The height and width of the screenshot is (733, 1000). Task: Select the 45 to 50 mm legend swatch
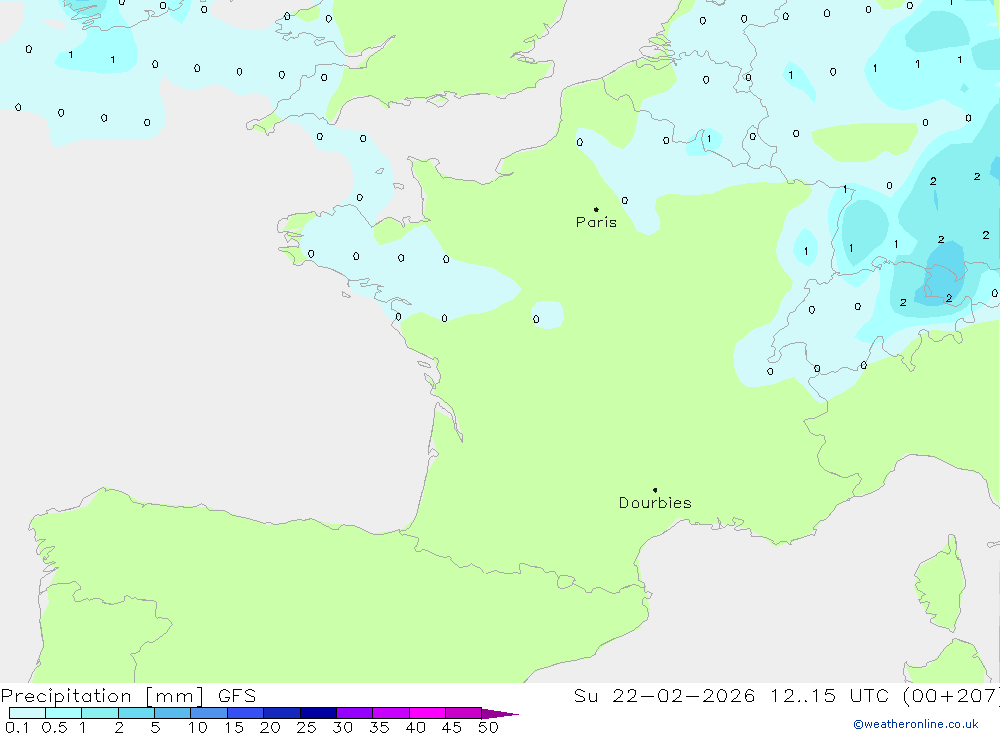pos(464,713)
